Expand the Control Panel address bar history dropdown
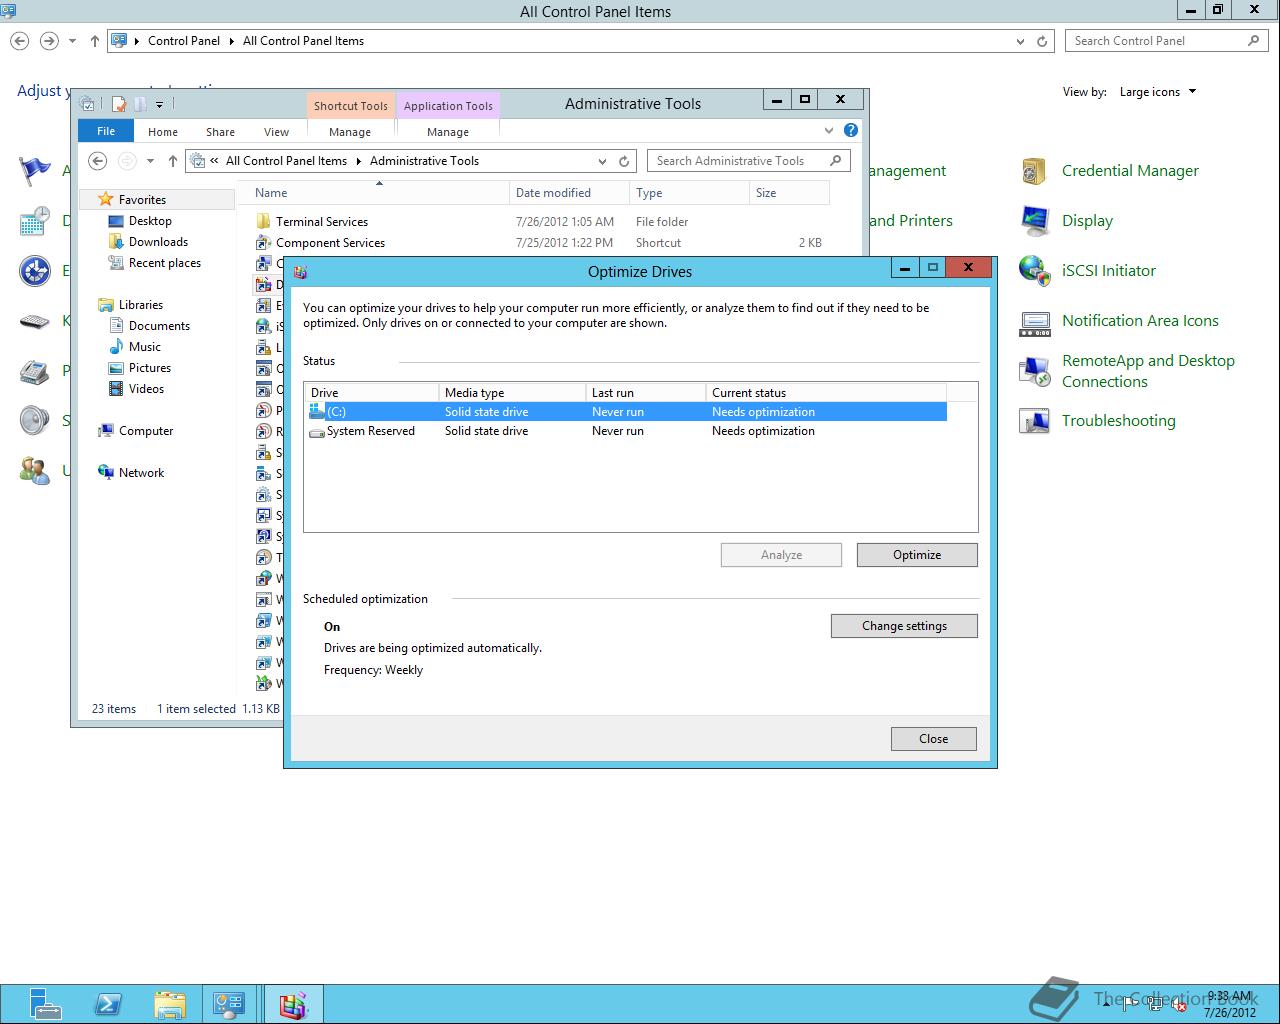Viewport: 1280px width, 1024px height. coord(1020,41)
